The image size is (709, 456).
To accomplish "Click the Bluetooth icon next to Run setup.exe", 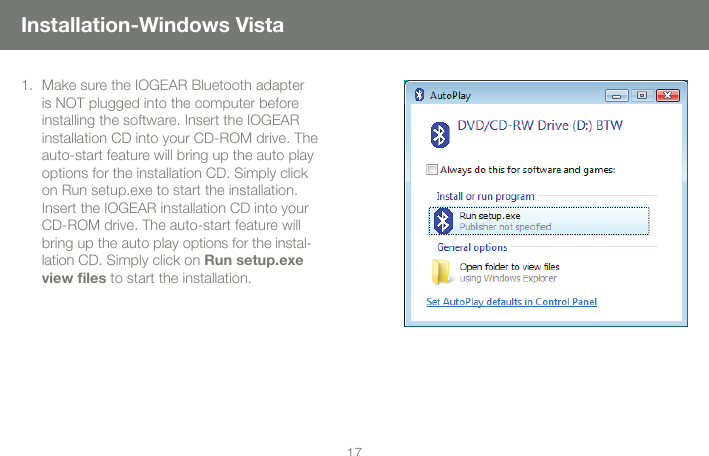I will tap(443, 221).
